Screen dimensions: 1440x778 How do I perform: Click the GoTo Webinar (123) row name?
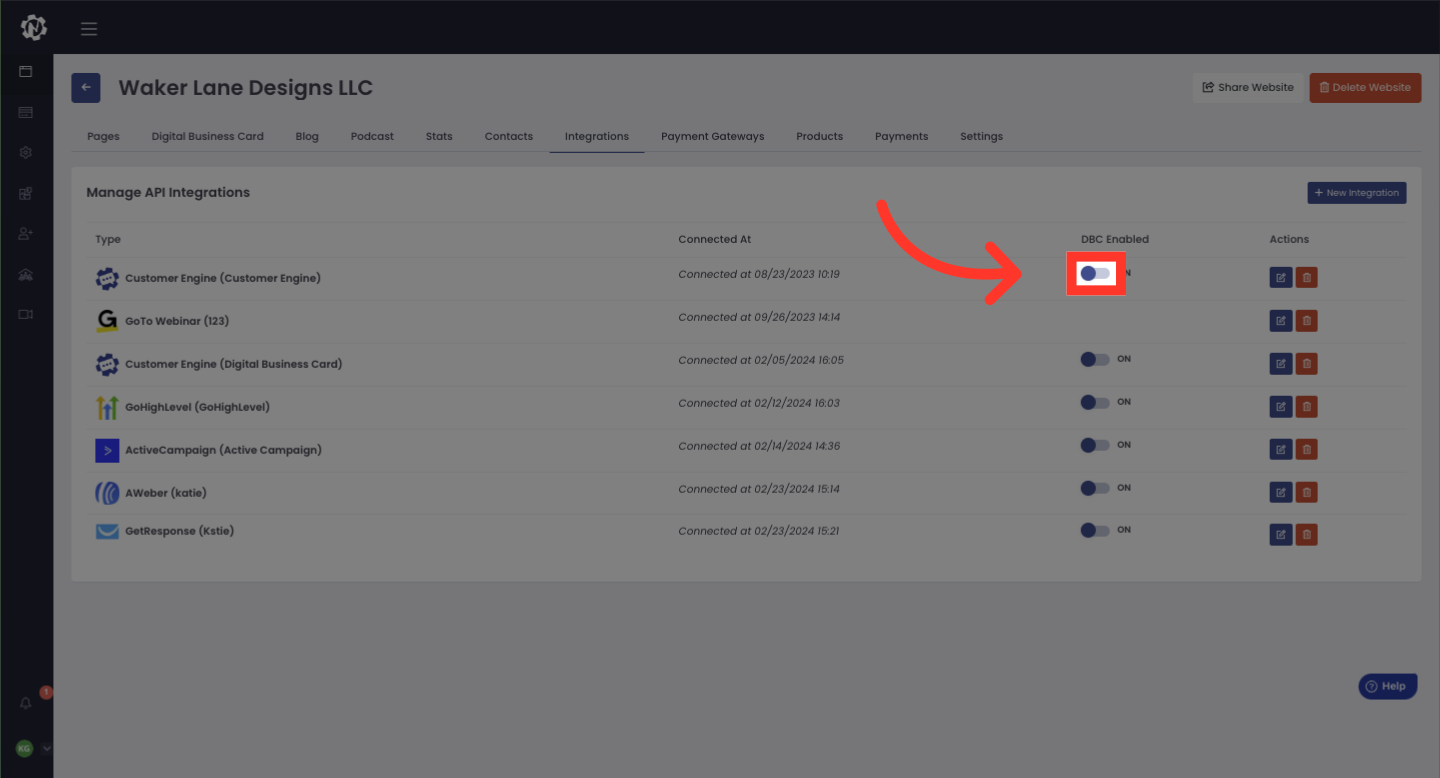click(177, 321)
